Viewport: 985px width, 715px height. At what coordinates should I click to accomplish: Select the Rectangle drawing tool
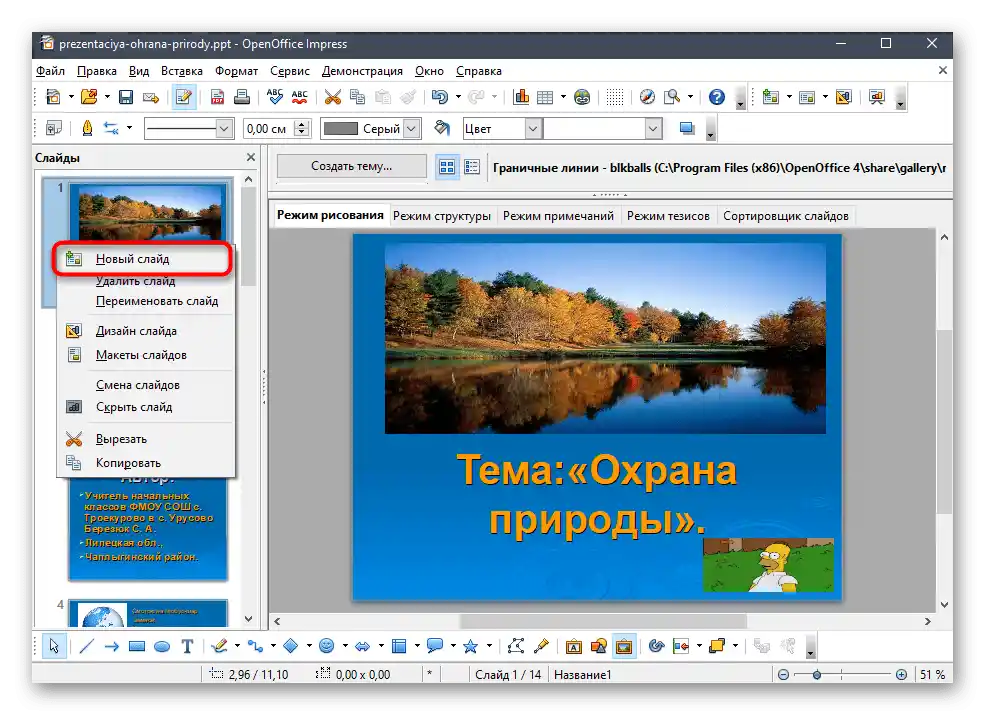[x=137, y=646]
